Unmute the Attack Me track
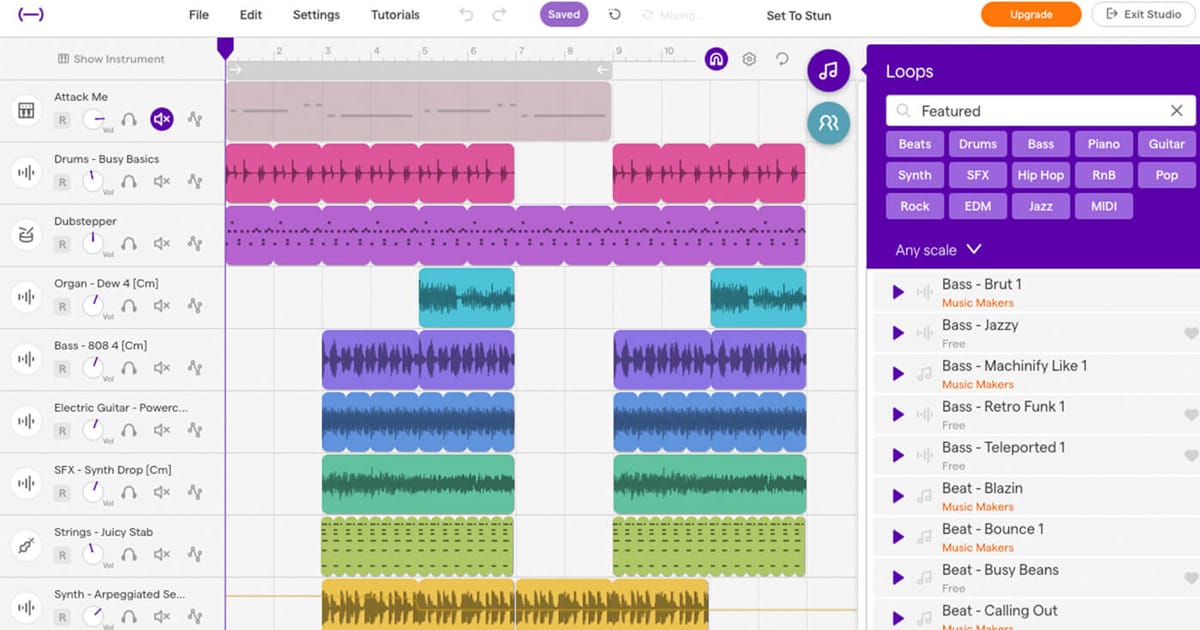1200x630 pixels. tap(162, 120)
